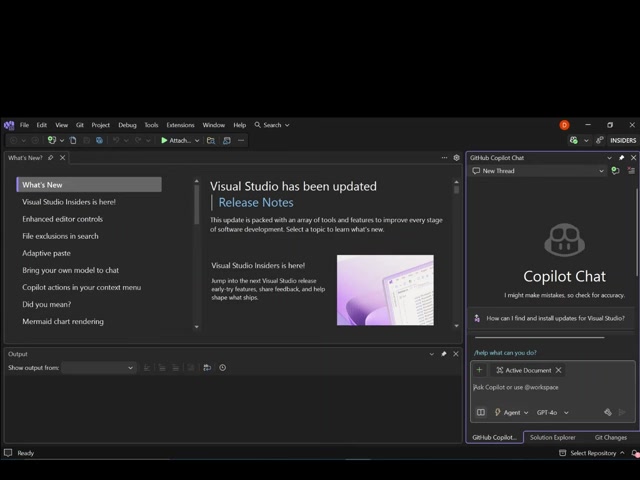The width and height of the screenshot is (640, 480).
Task: Click the Copilot status badge icon in the toolbar
Action: point(573,140)
